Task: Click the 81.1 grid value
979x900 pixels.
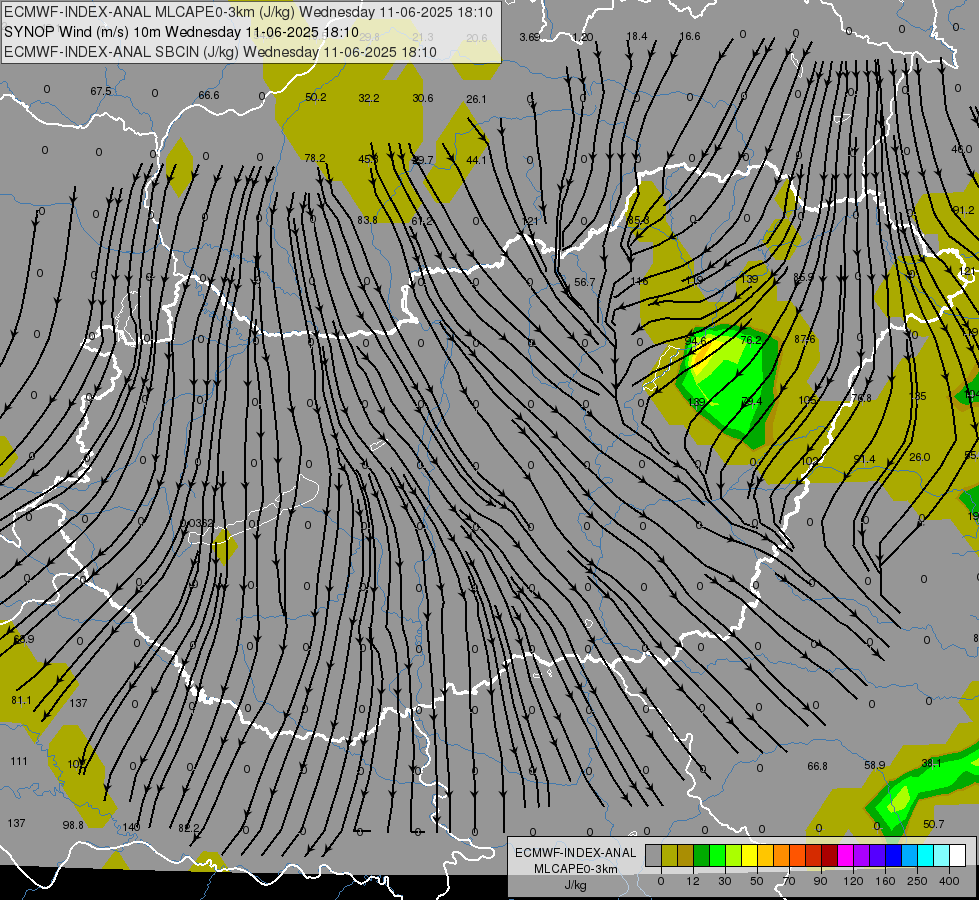Action: (21, 700)
